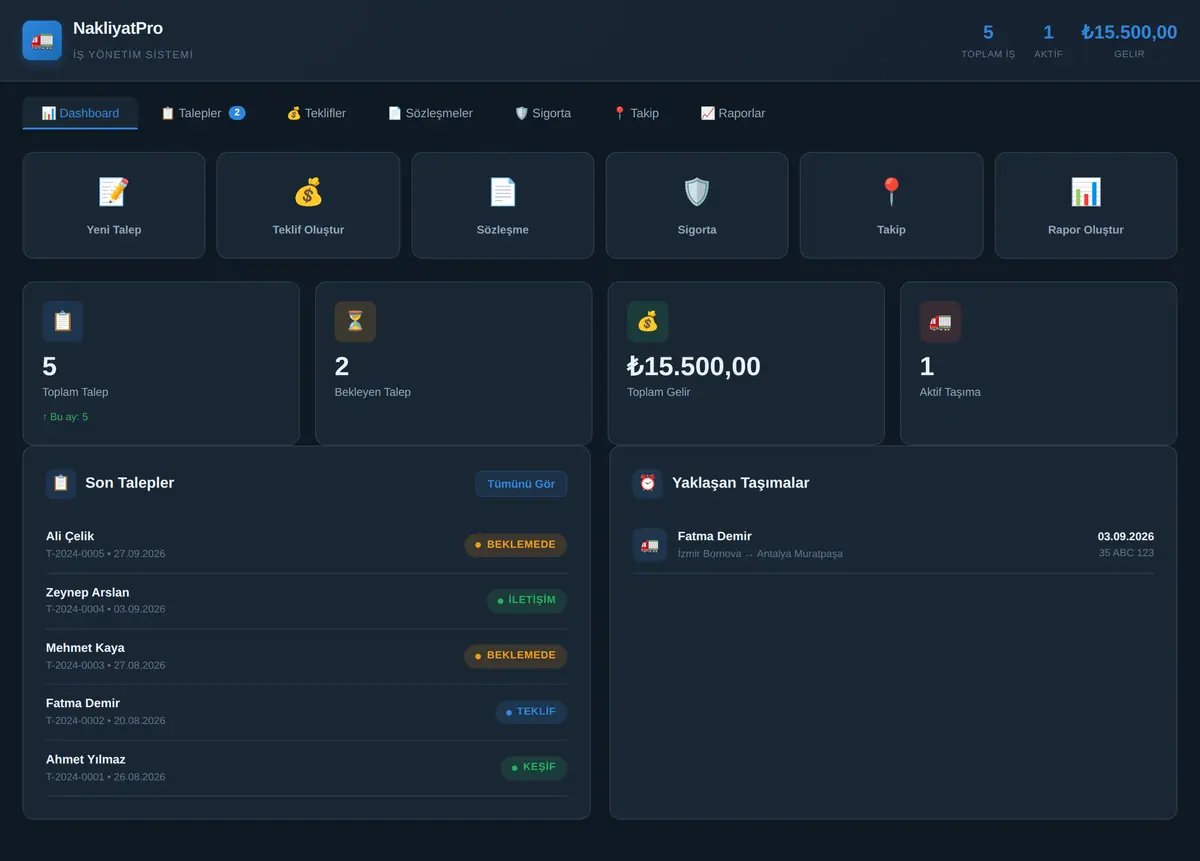The width and height of the screenshot is (1200, 861).
Task: Click the clipboard icon beside Son Talepler
Action: pos(61,483)
